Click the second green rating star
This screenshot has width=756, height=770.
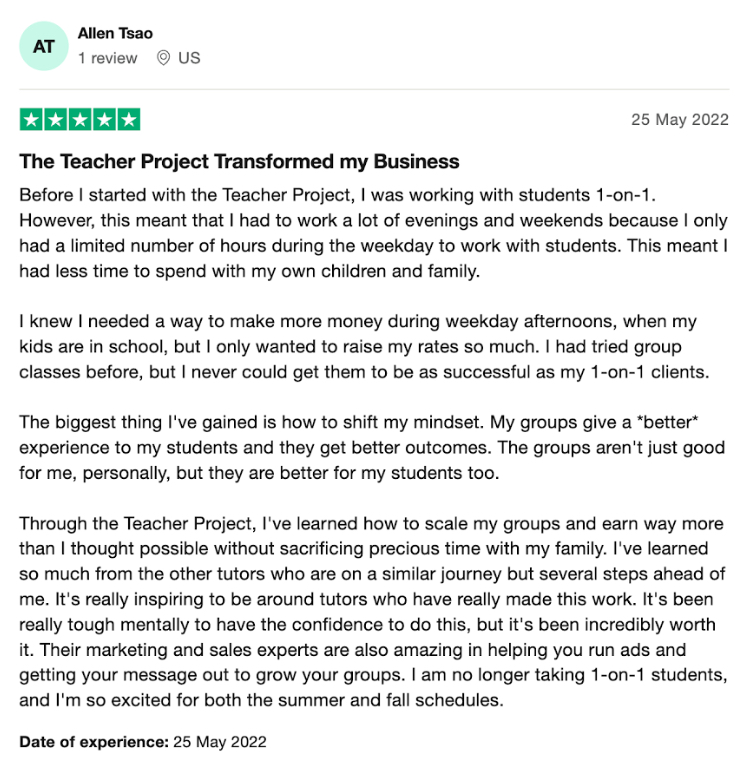(56, 120)
